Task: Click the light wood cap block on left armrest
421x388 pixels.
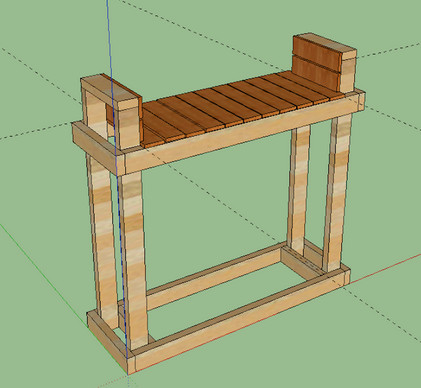Action: click(110, 91)
